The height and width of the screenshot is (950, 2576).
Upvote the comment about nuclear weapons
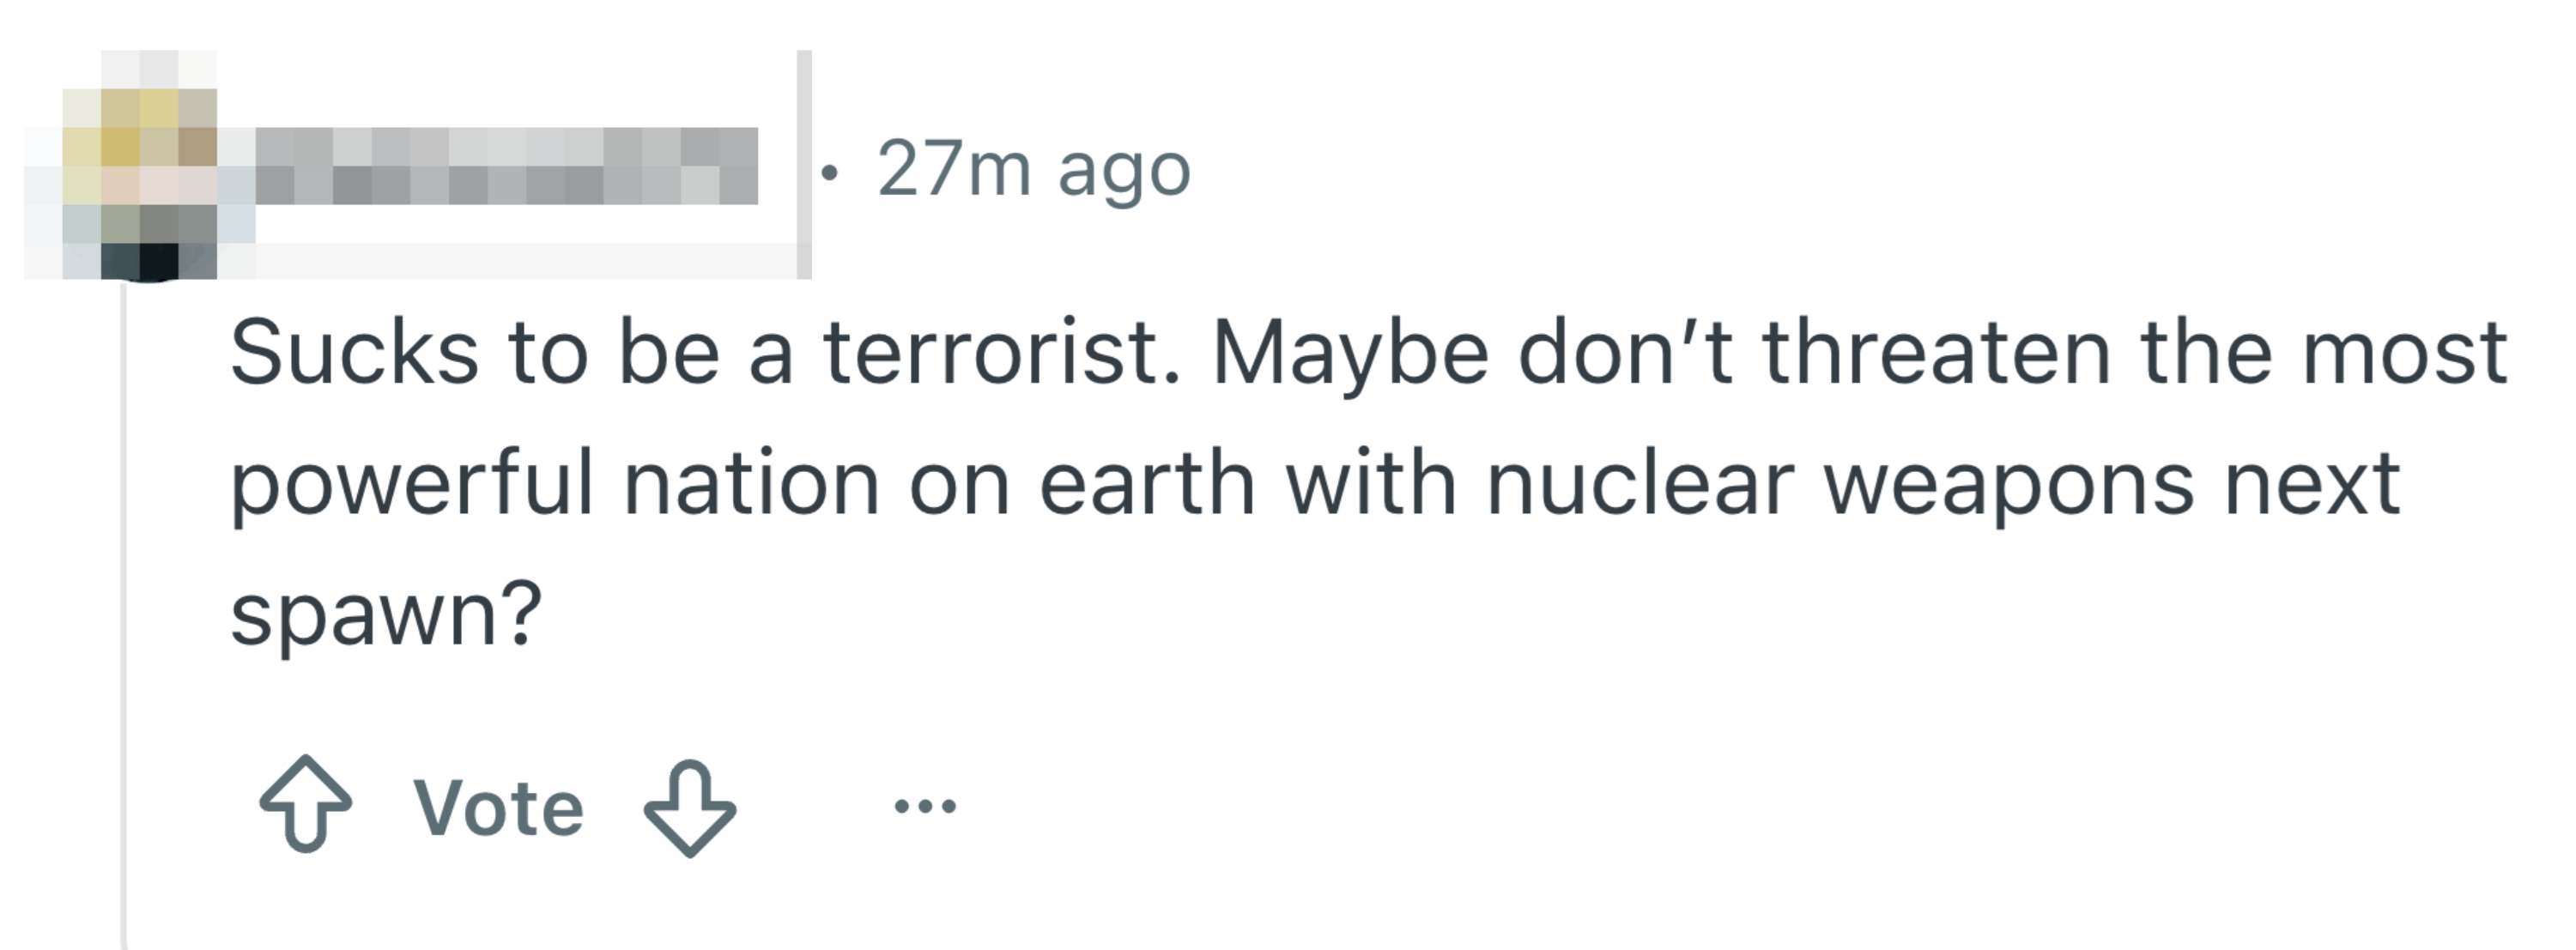(x=305, y=804)
